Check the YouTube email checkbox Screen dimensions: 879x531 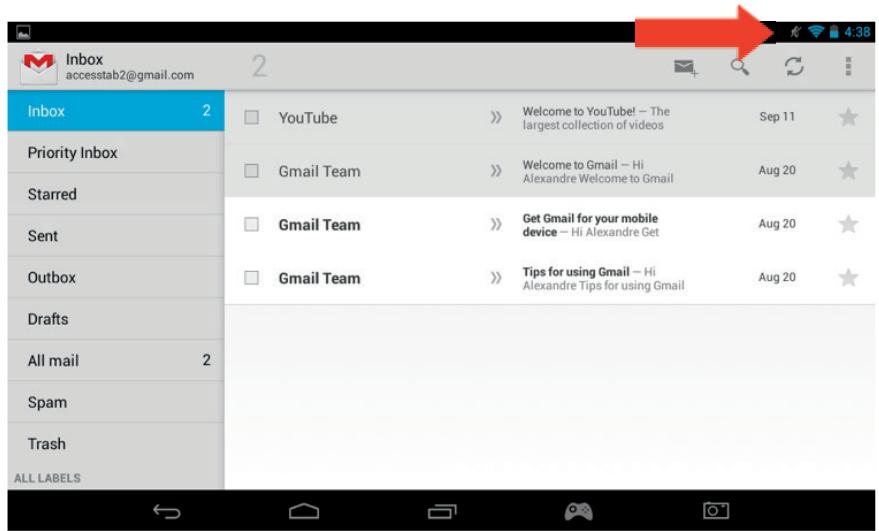point(251,117)
